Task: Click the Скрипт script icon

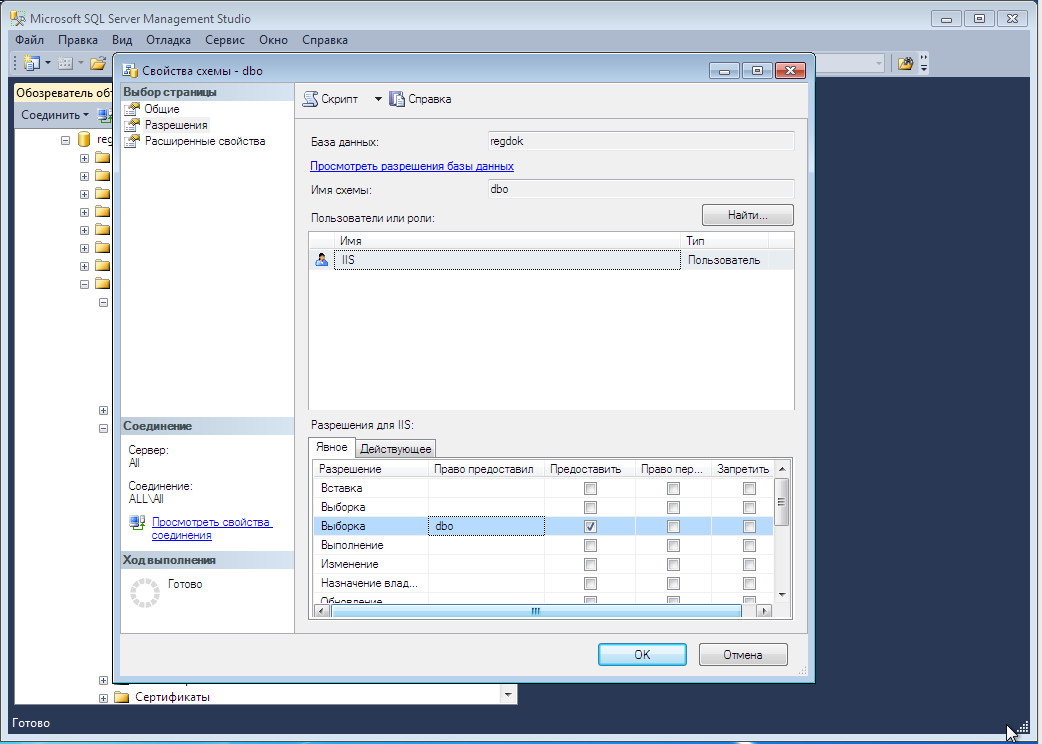Action: (x=310, y=99)
